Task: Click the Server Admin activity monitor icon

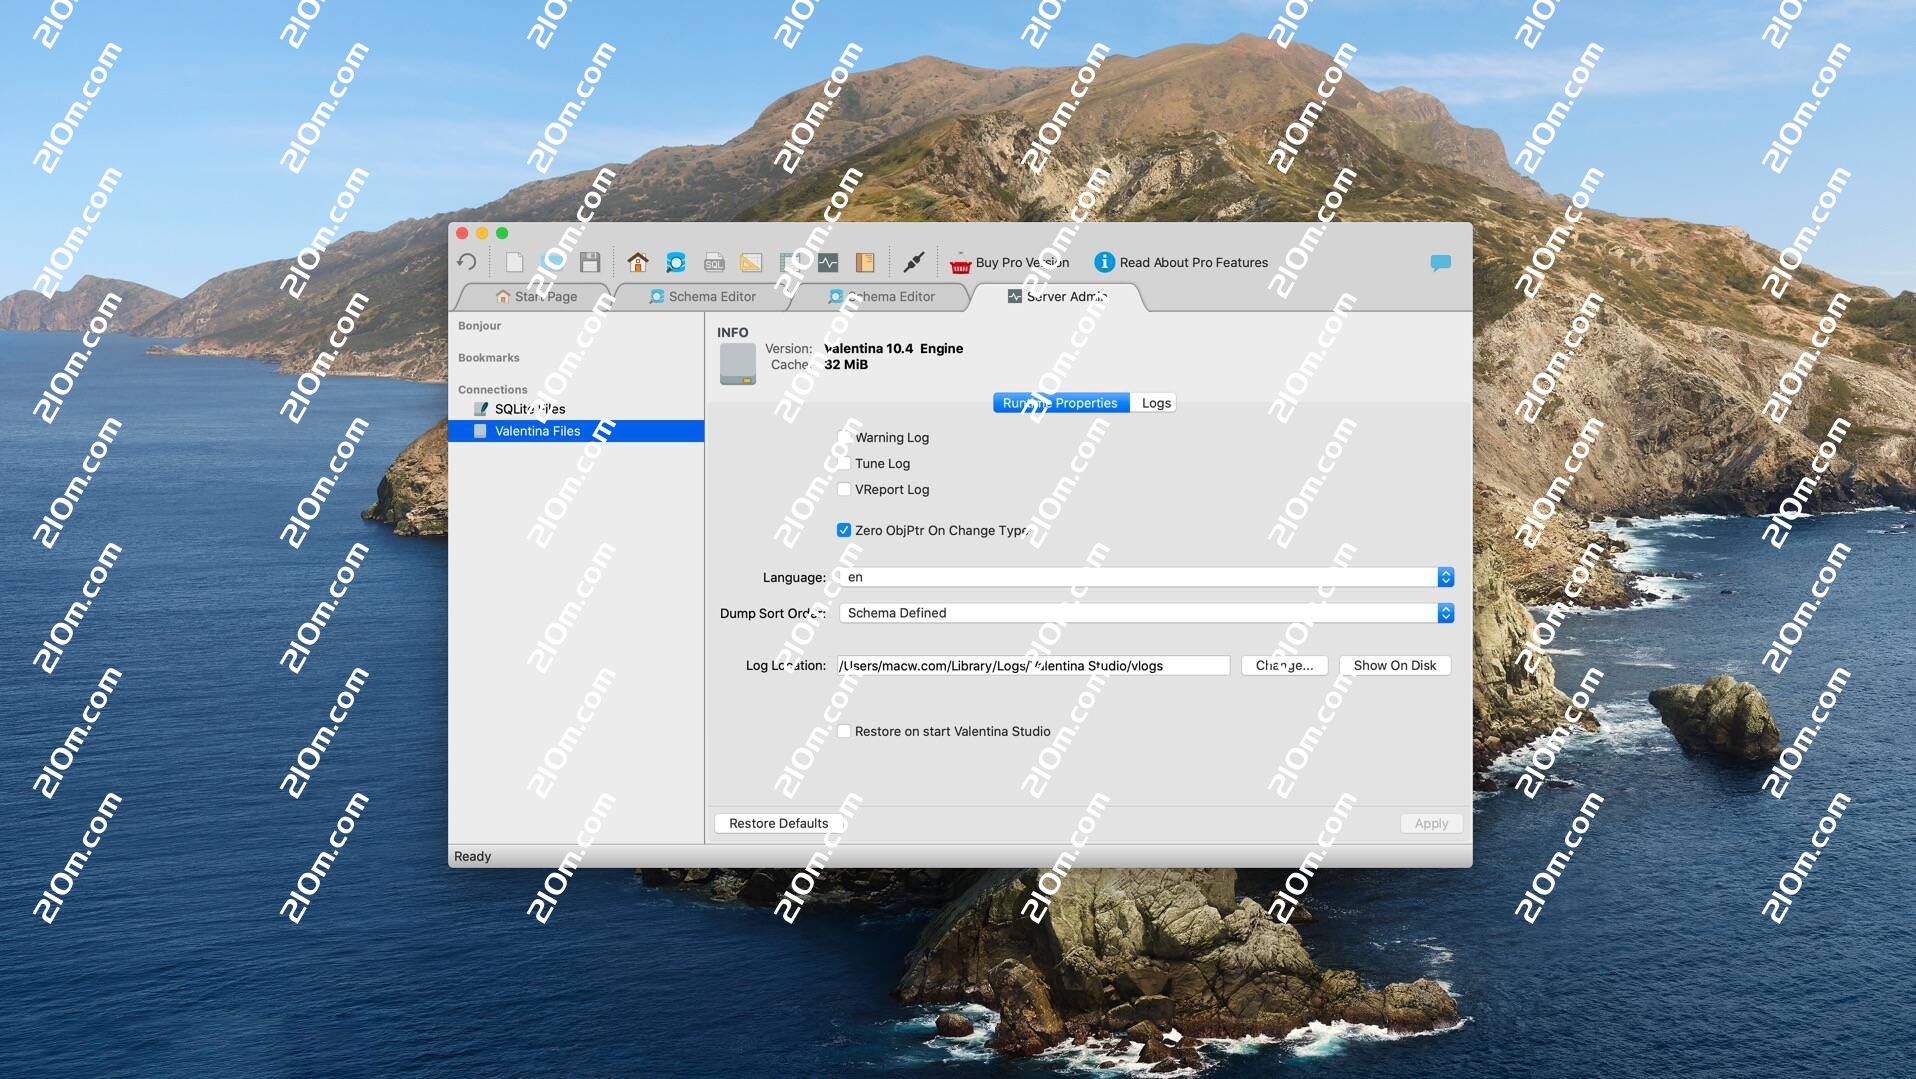Action: coord(828,262)
